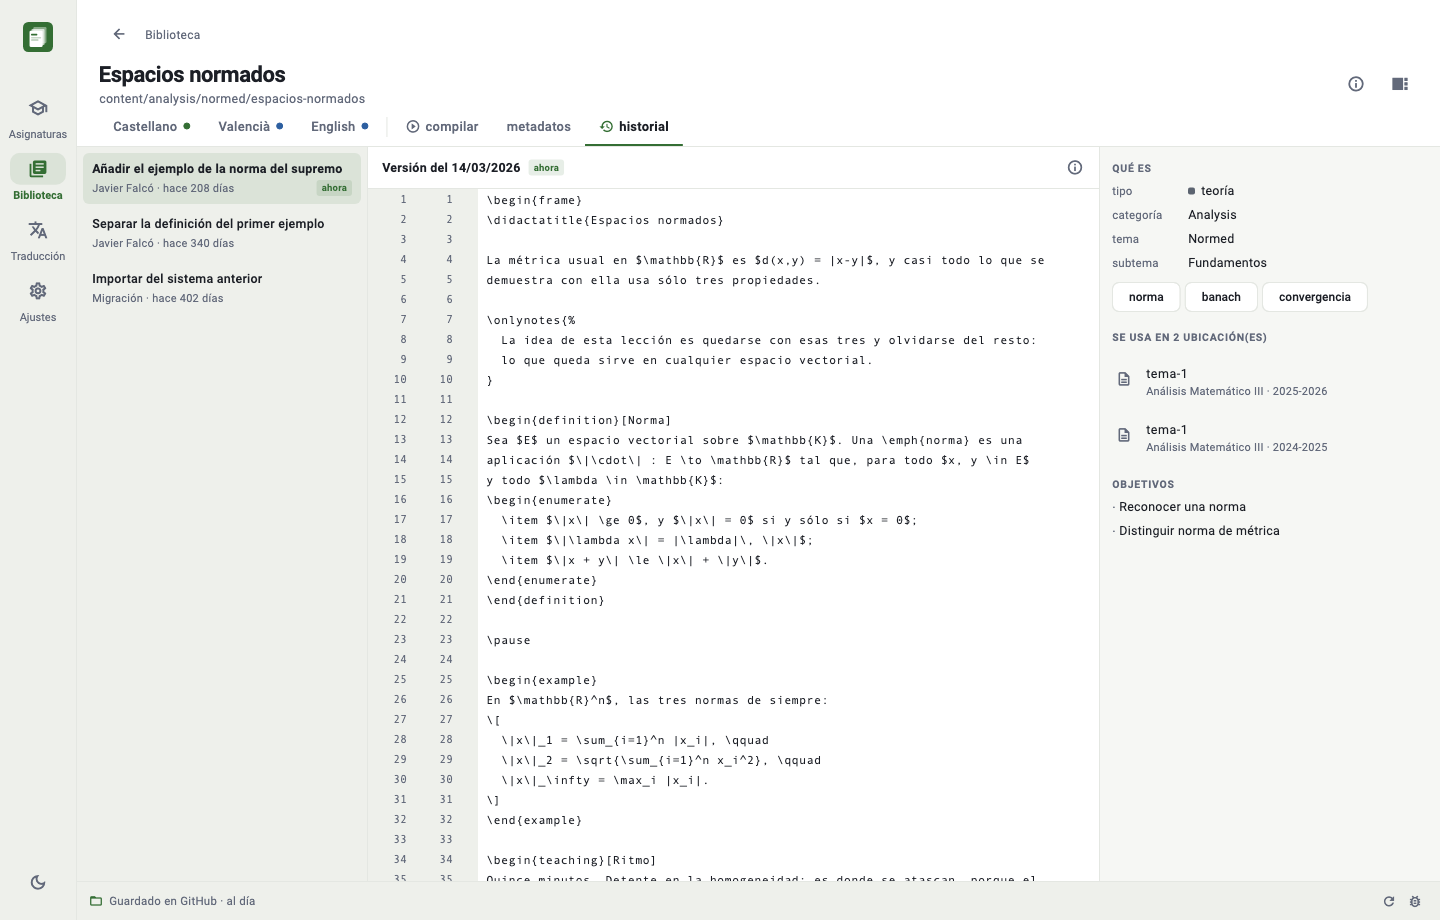This screenshot has width=1440, height=920.
Task: Select version Importar del sistema anterior
Action: (x=222, y=287)
